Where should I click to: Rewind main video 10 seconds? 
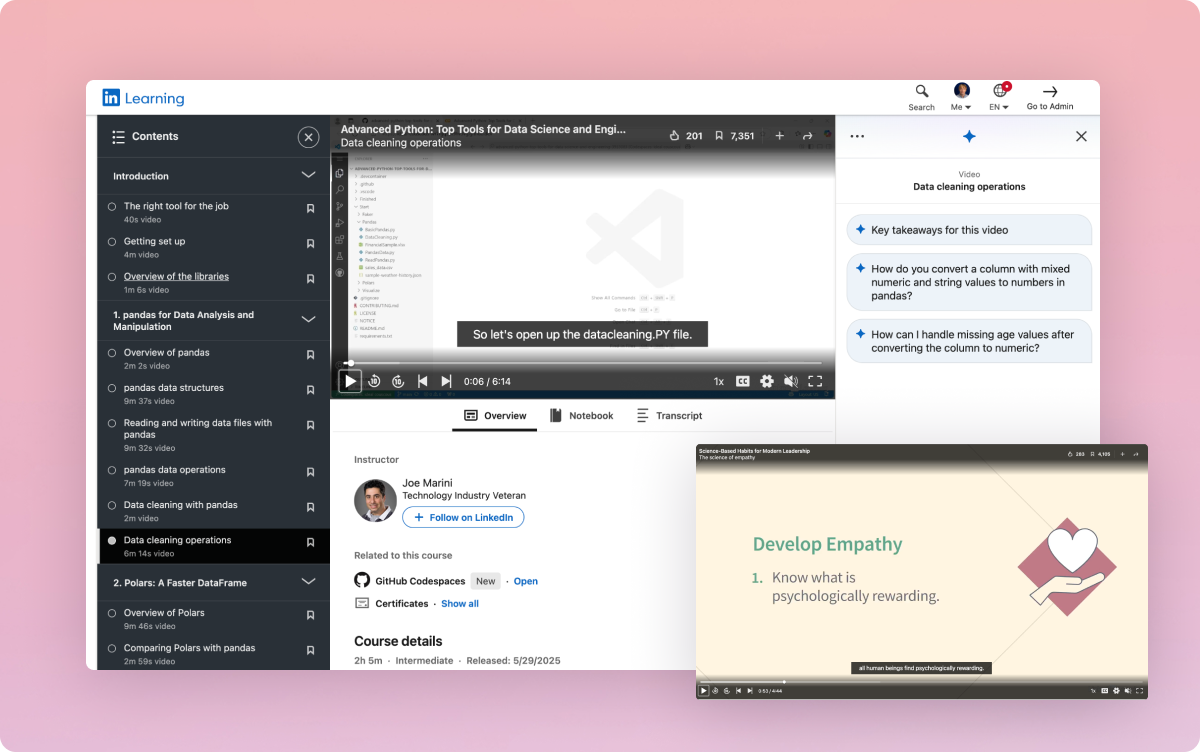[374, 381]
